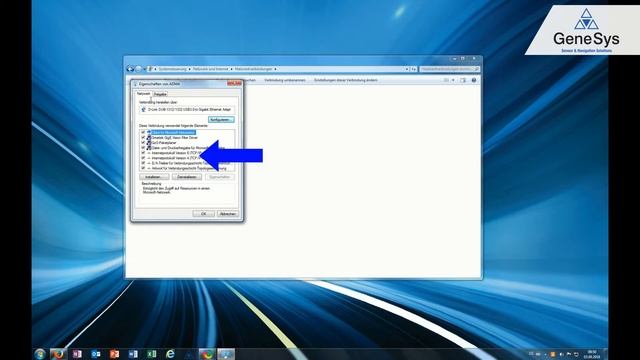Switch to the Freigabe tab
This screenshot has height=360, width=640.
(160, 94)
